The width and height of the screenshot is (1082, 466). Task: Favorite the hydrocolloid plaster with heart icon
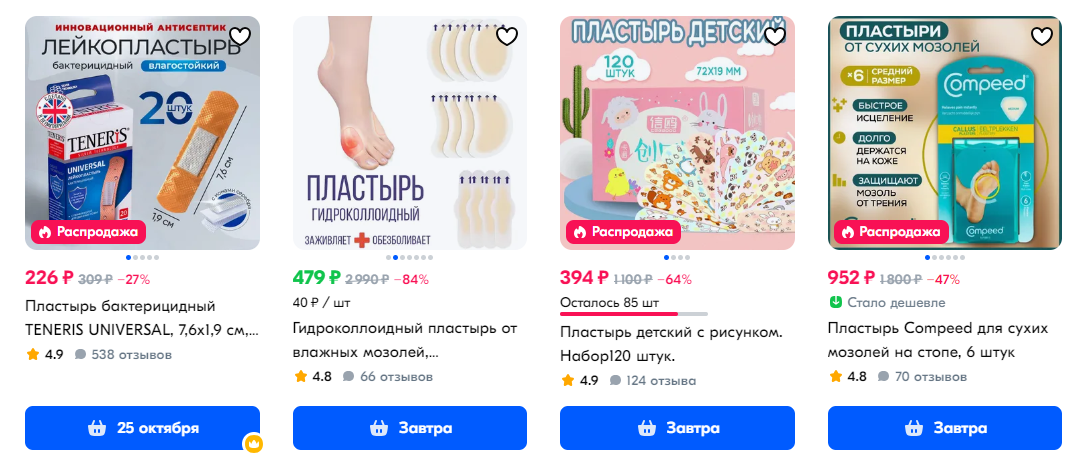507,36
